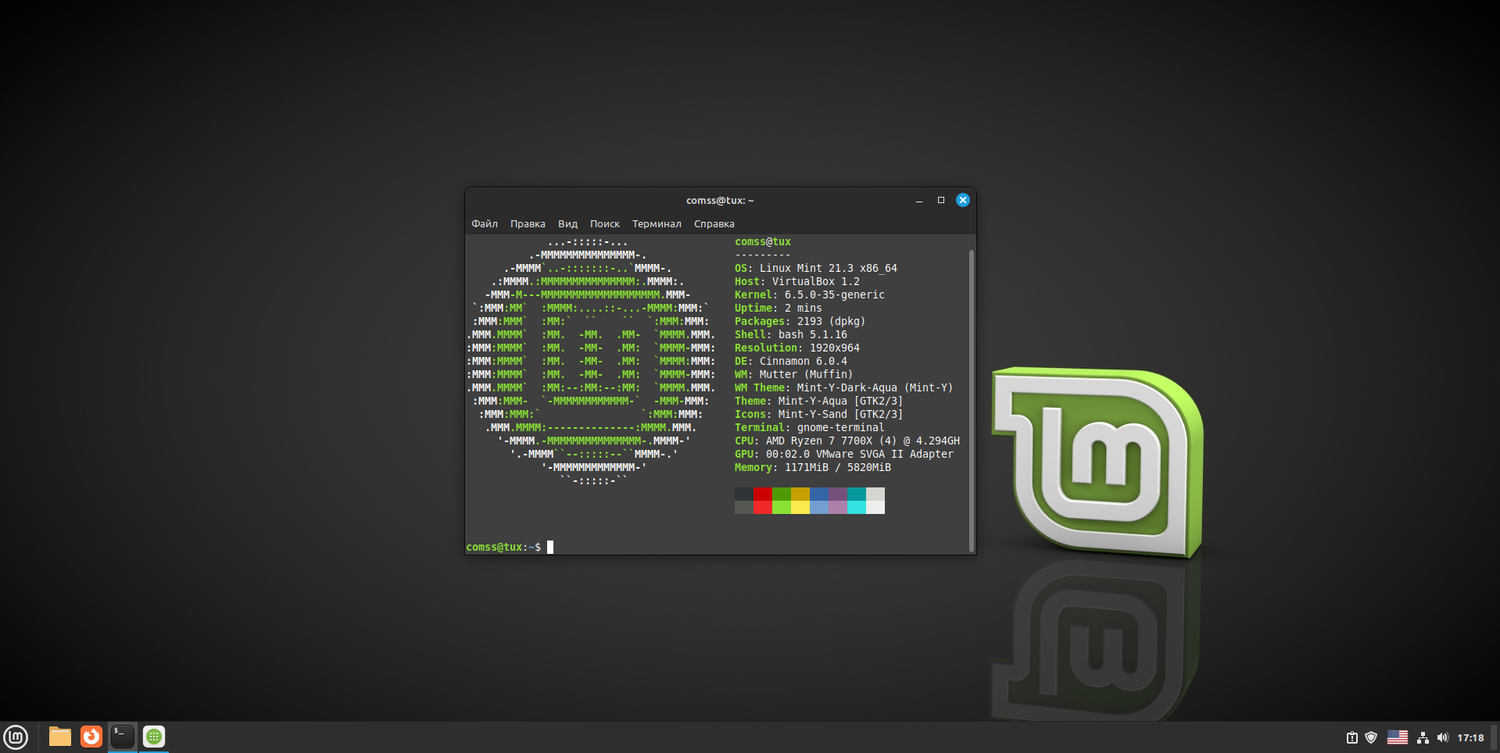Open the shield tray icon
Image resolution: width=1500 pixels, height=753 pixels.
tap(1372, 738)
